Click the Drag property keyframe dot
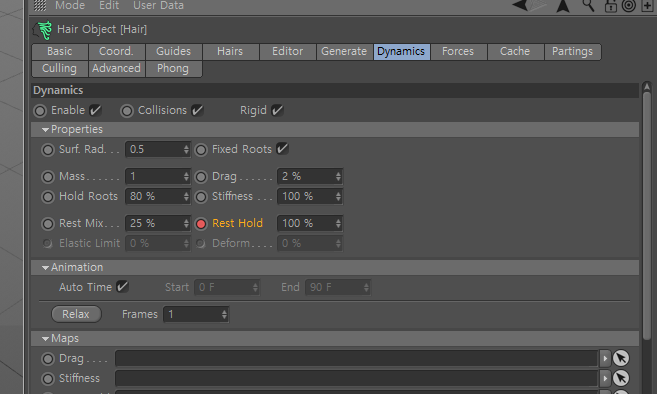This screenshot has height=394, width=657. tap(201, 177)
